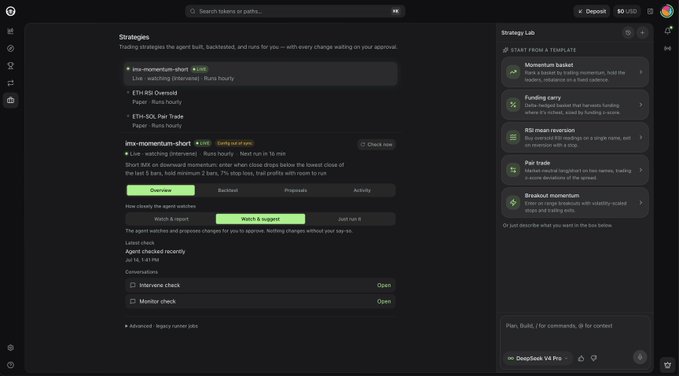Screen dimensions: 679x376
Task: Click the Deposit button
Action: coord(592,11)
